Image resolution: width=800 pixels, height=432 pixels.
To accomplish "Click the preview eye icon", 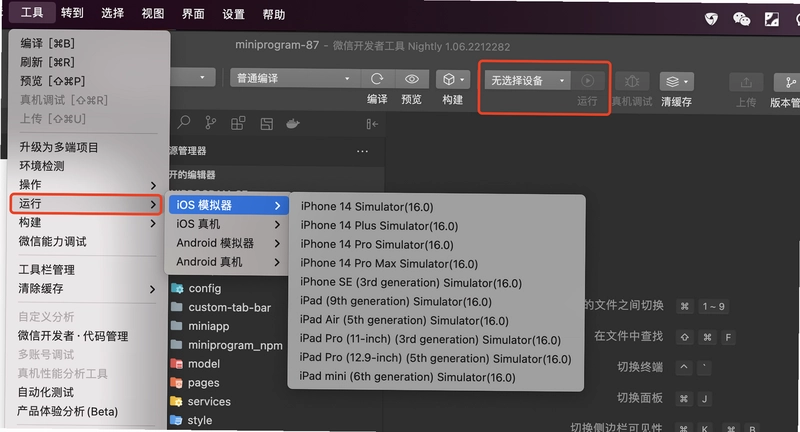I will click(411, 79).
